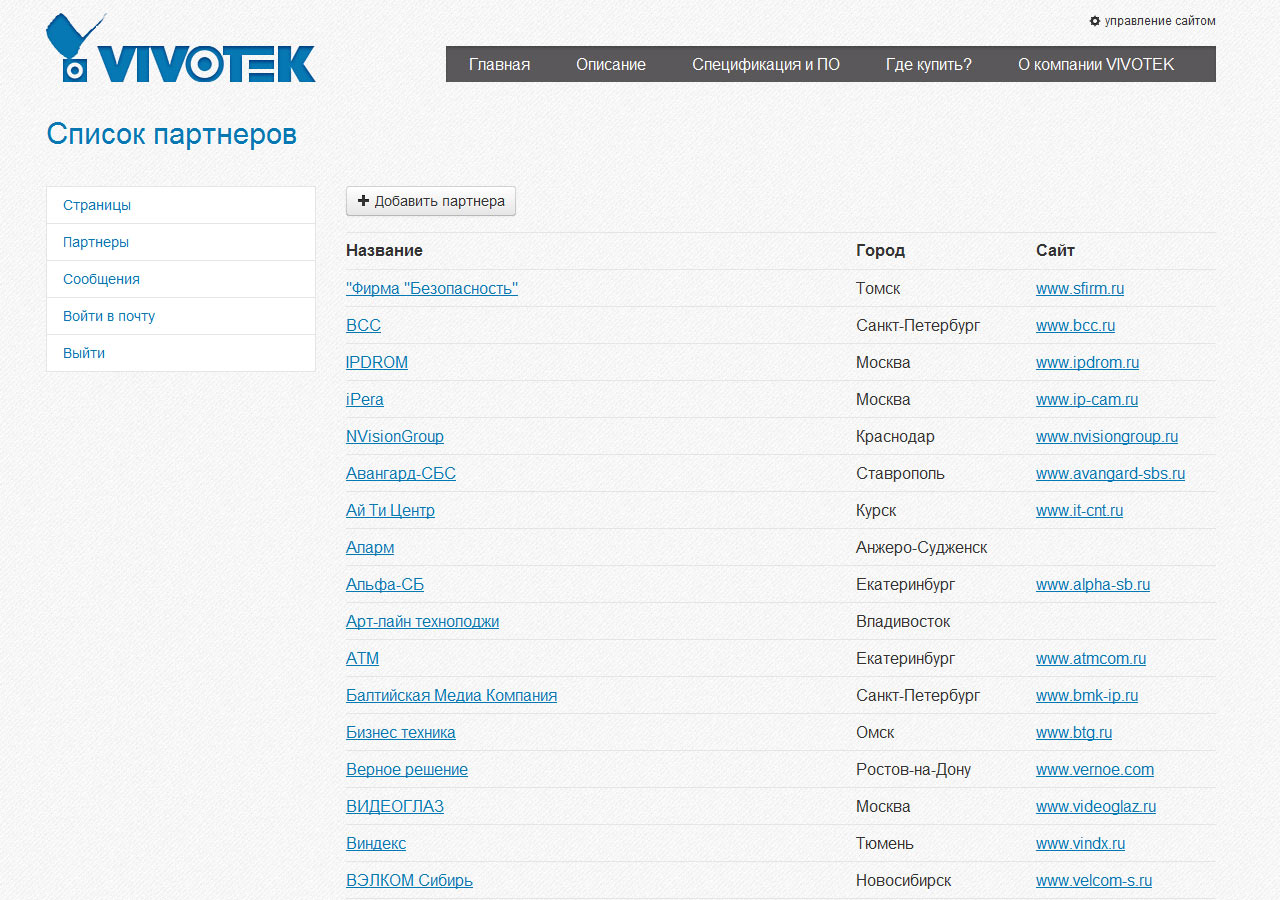
Task: Click the city cell Курск
Action: pyautogui.click(x=876, y=510)
